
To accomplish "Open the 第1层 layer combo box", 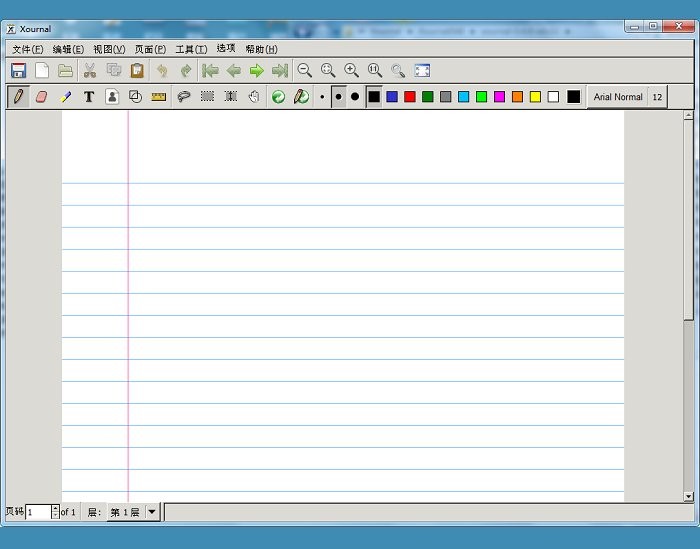I will point(125,512).
